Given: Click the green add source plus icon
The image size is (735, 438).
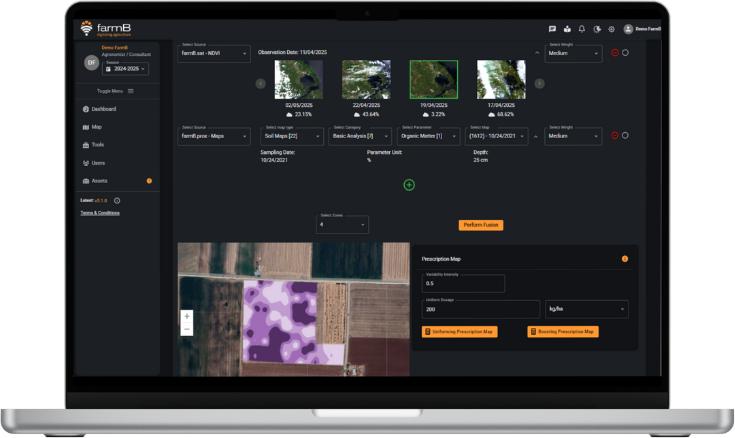Looking at the screenshot, I should 409,185.
